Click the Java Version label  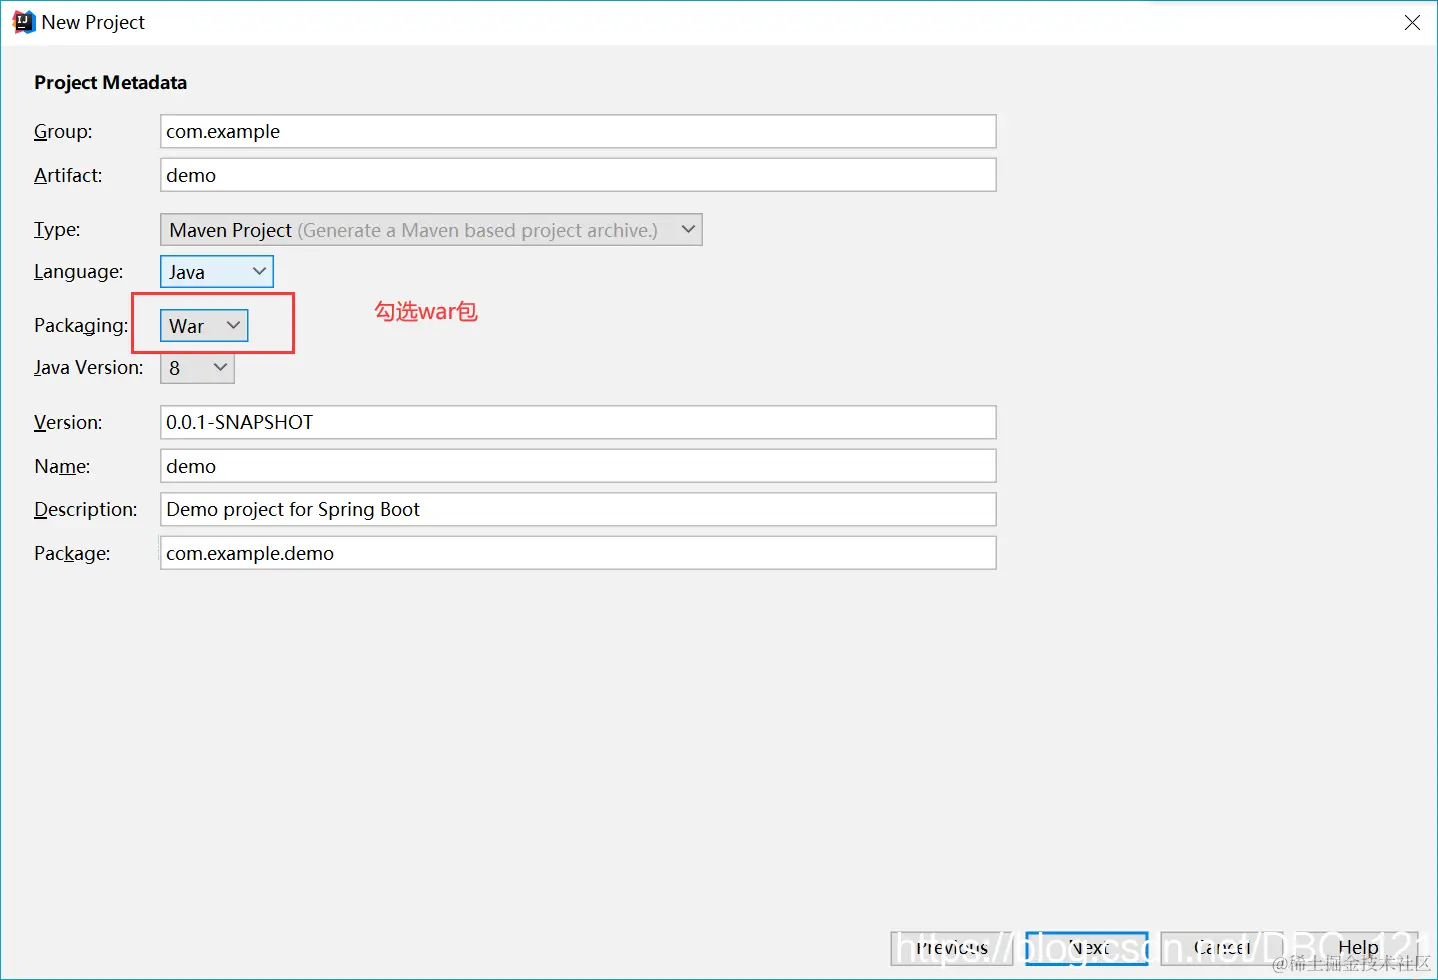point(89,368)
